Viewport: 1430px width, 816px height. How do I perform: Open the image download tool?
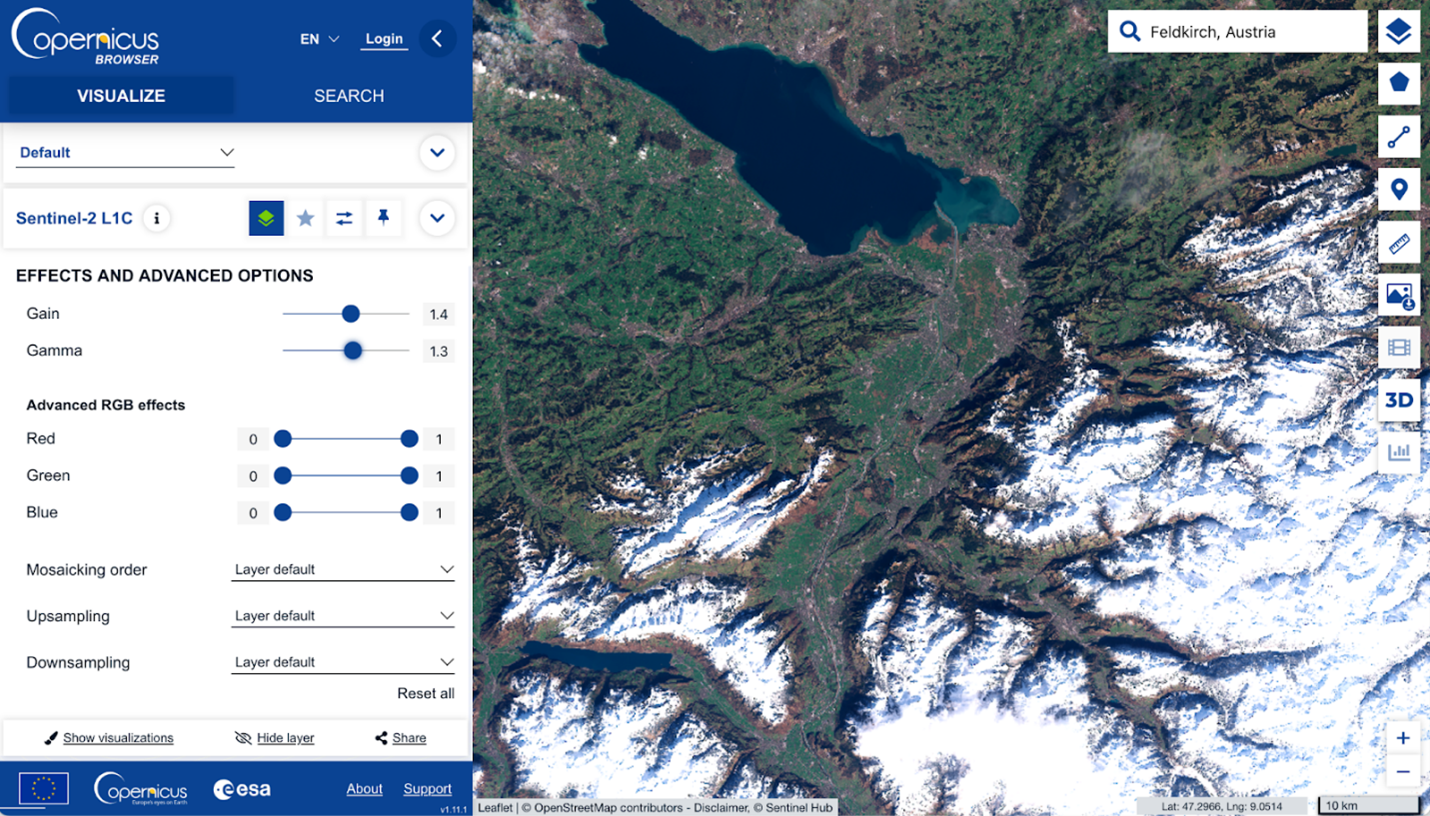click(x=1398, y=295)
